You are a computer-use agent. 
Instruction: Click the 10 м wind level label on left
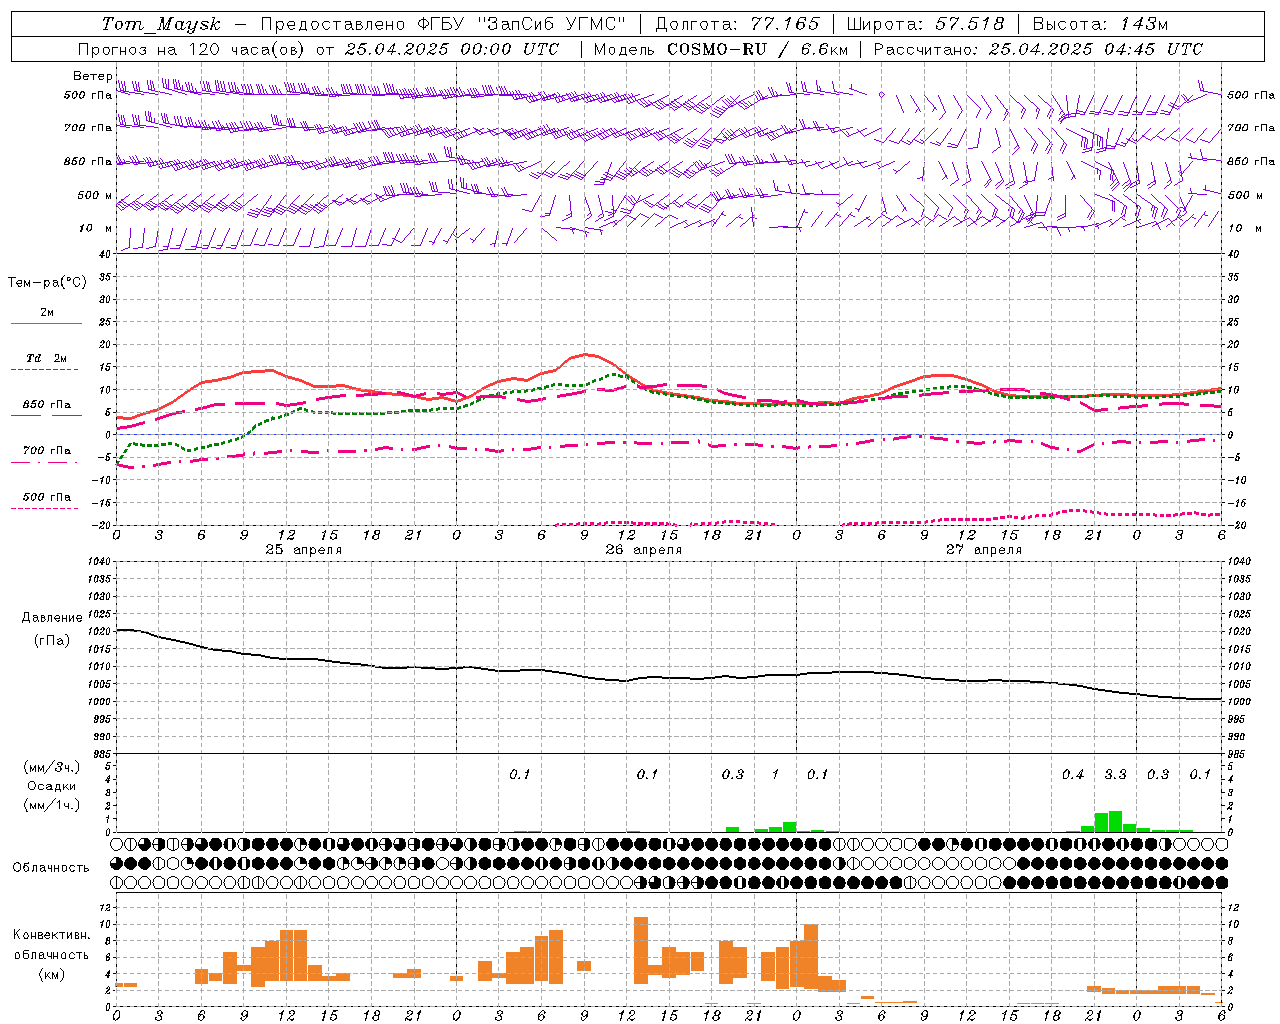97,229
